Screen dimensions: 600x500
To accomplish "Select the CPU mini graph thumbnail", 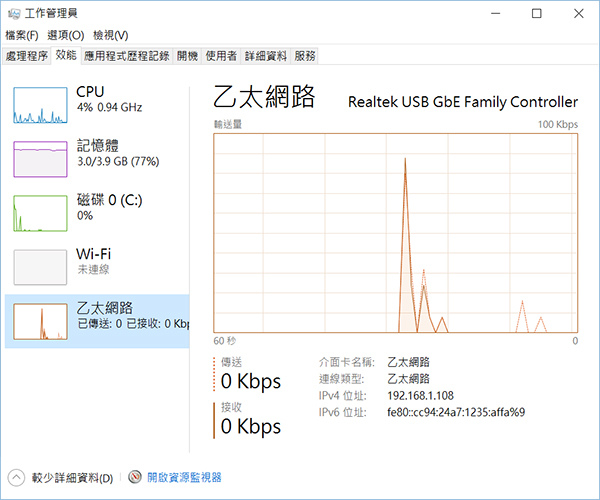I will point(40,104).
